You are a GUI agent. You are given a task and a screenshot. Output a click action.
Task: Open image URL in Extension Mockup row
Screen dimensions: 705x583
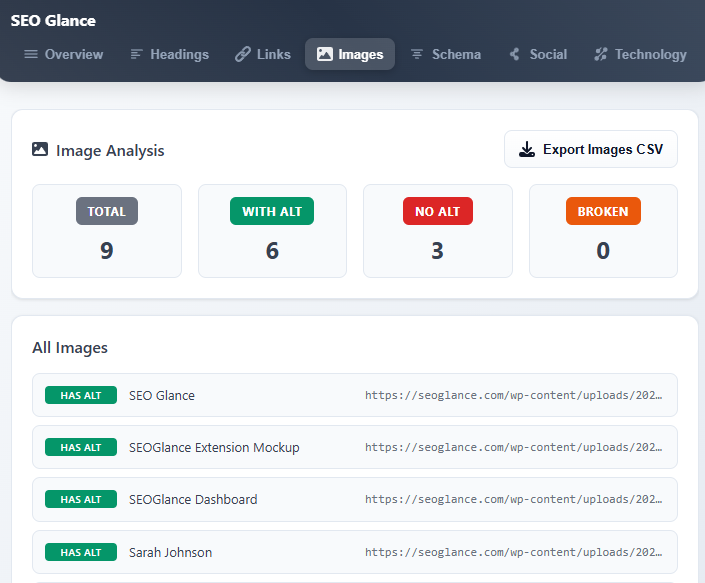pyautogui.click(x=513, y=448)
